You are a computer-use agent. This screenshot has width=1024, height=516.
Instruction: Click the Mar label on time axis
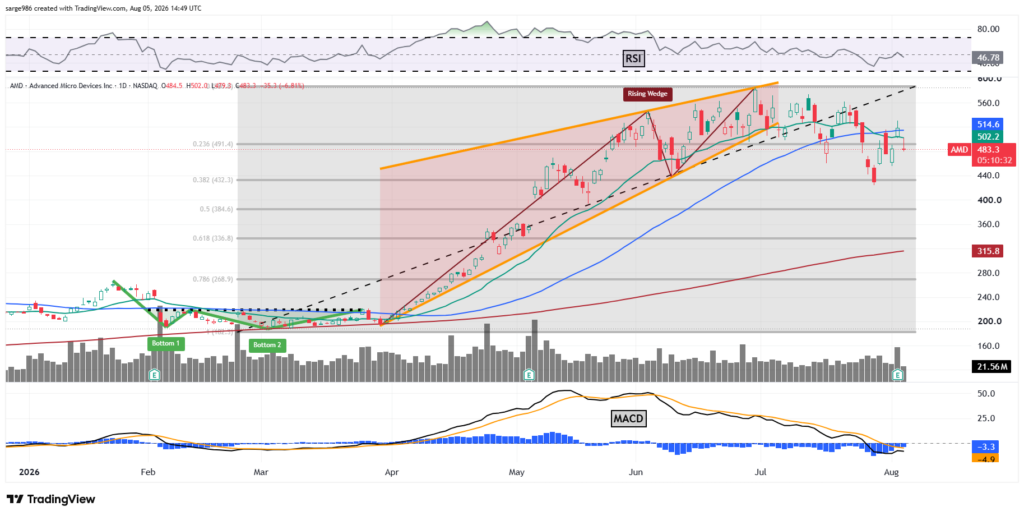click(261, 472)
